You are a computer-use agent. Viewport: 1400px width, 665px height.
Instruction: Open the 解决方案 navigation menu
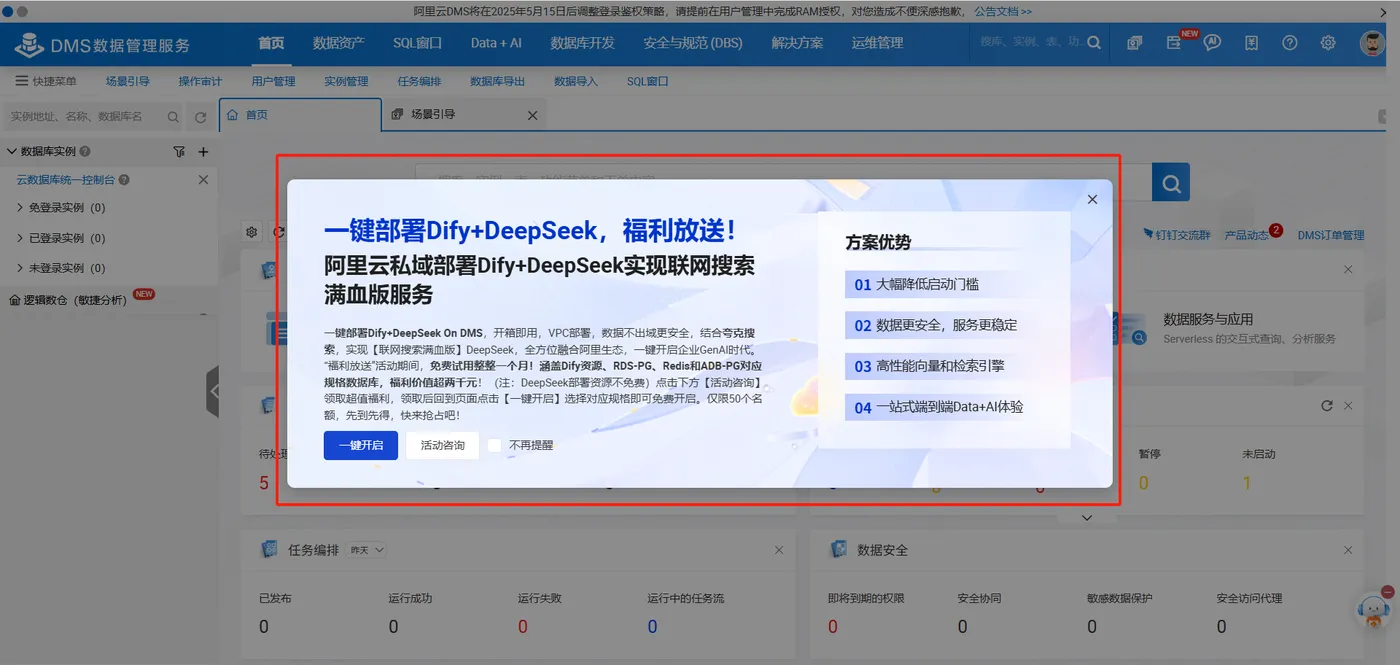pos(797,43)
